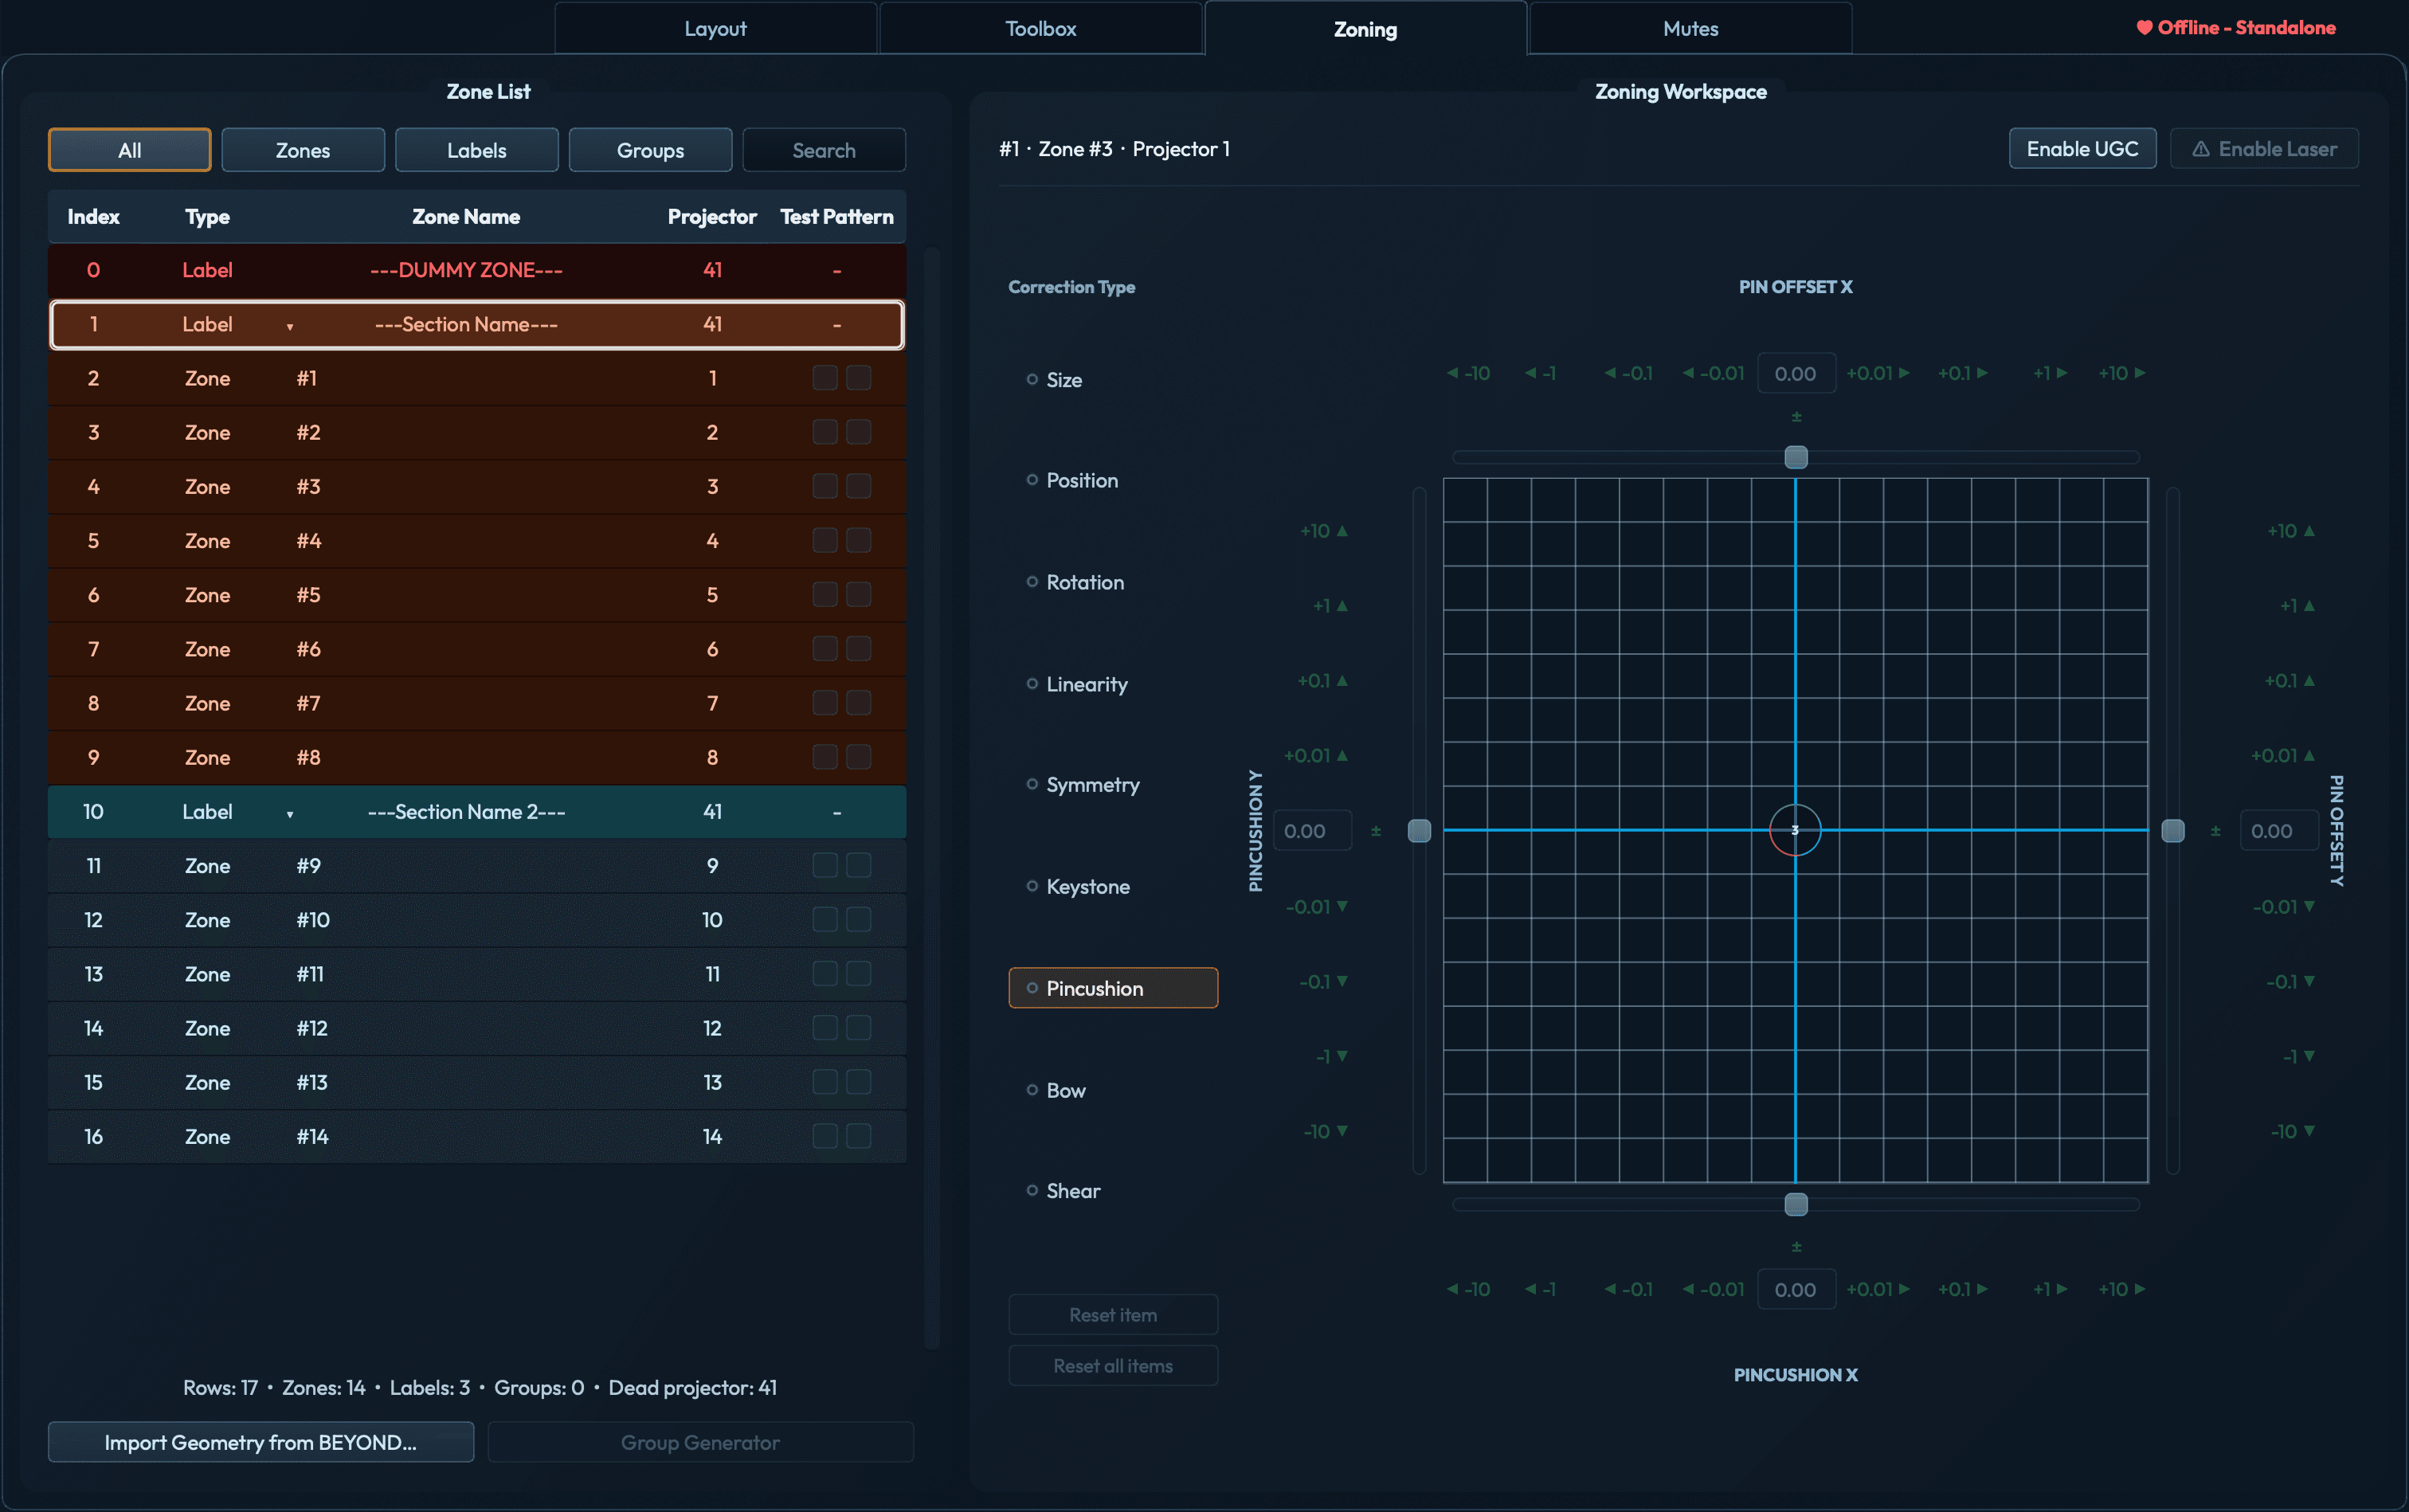Click the Pin Offset Y slider handle right of the grid
The width and height of the screenshot is (2409, 1512).
coord(2173,831)
